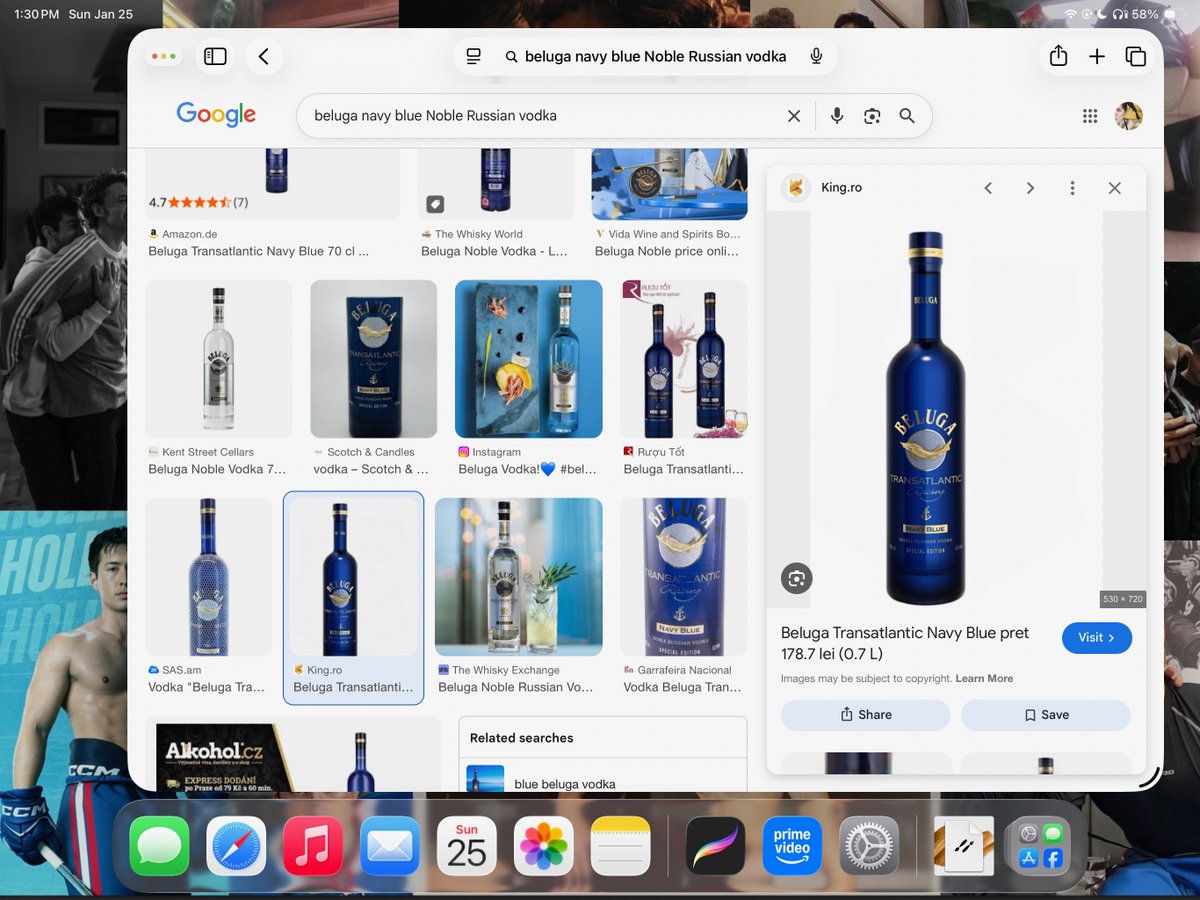Open a new Safari tab

tap(1097, 56)
